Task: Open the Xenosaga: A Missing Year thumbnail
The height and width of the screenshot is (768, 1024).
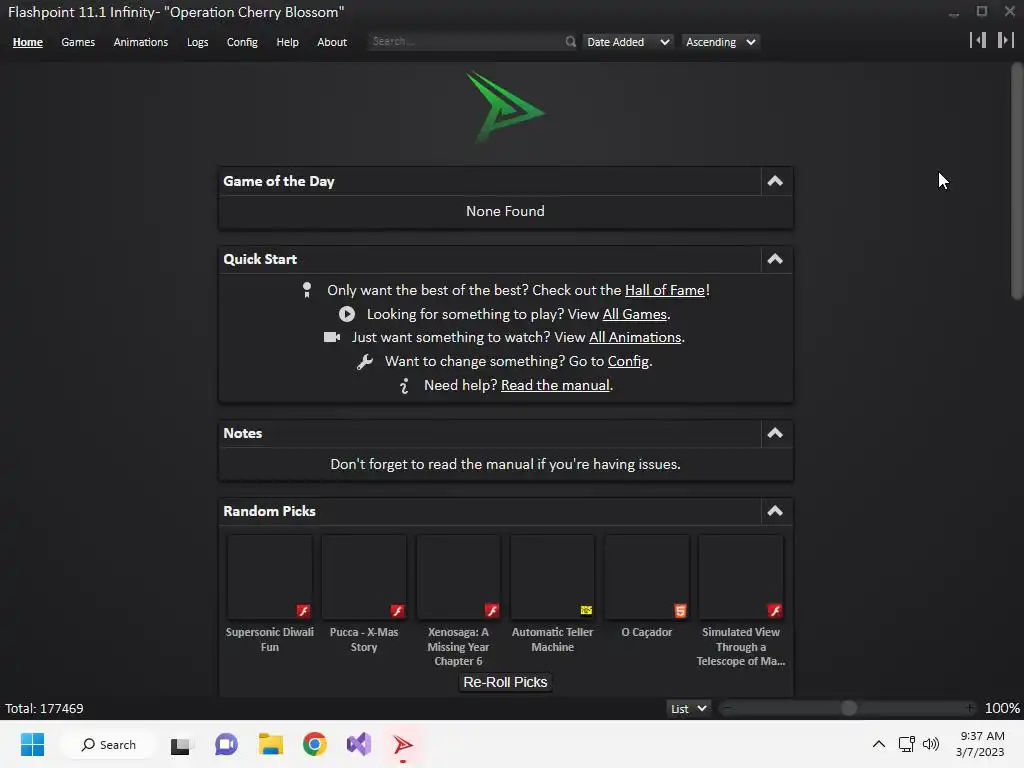Action: pyautogui.click(x=458, y=577)
